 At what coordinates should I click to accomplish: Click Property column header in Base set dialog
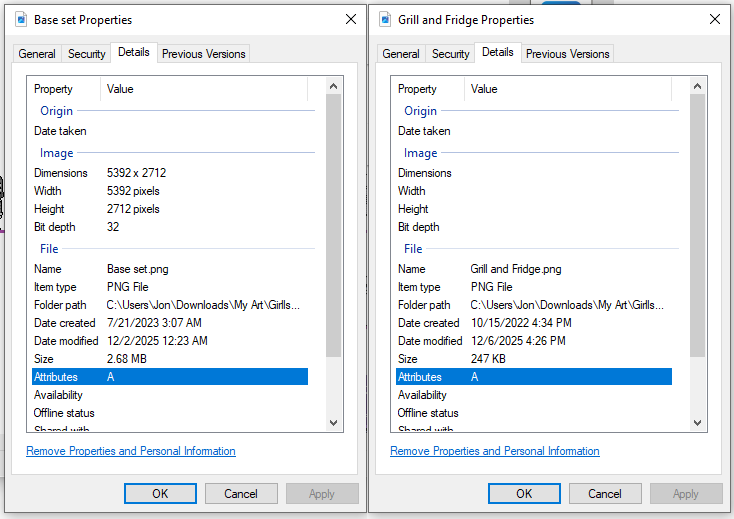[x=64, y=89]
